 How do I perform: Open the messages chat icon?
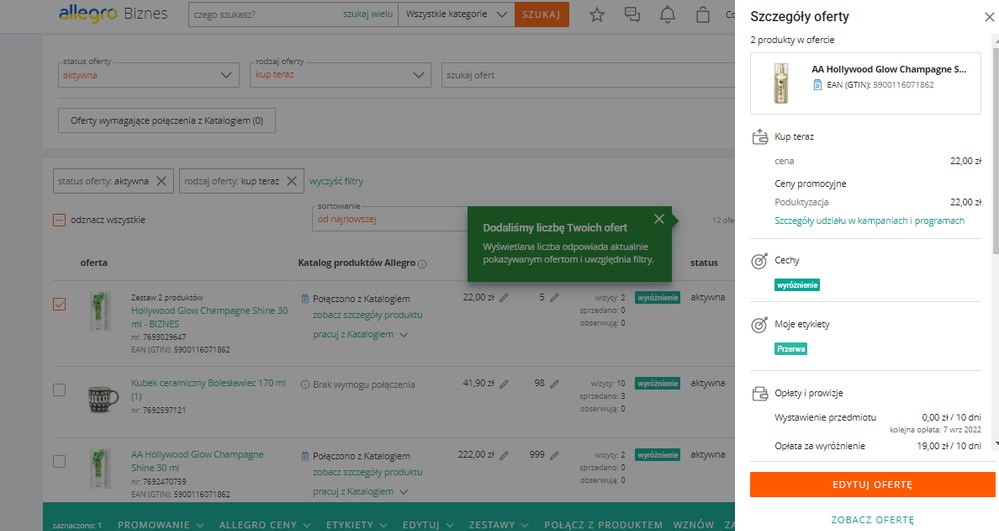(x=632, y=15)
